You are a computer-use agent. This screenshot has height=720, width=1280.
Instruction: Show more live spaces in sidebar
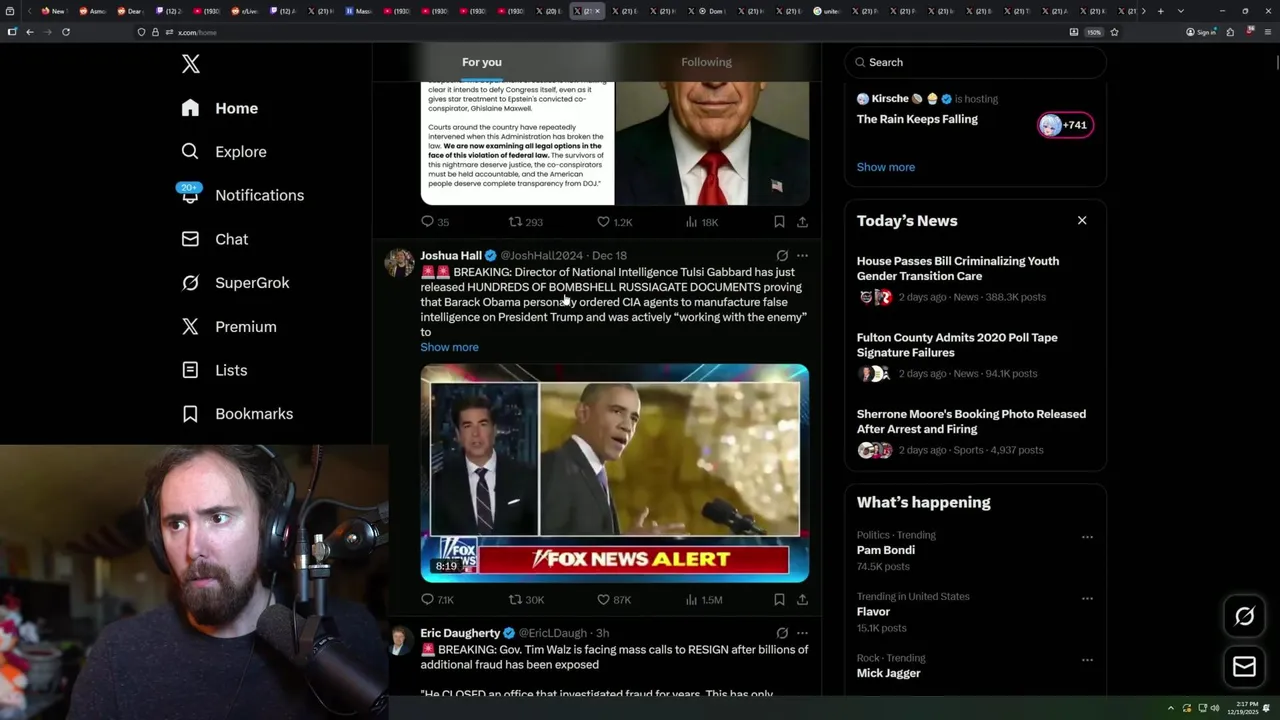click(x=885, y=167)
